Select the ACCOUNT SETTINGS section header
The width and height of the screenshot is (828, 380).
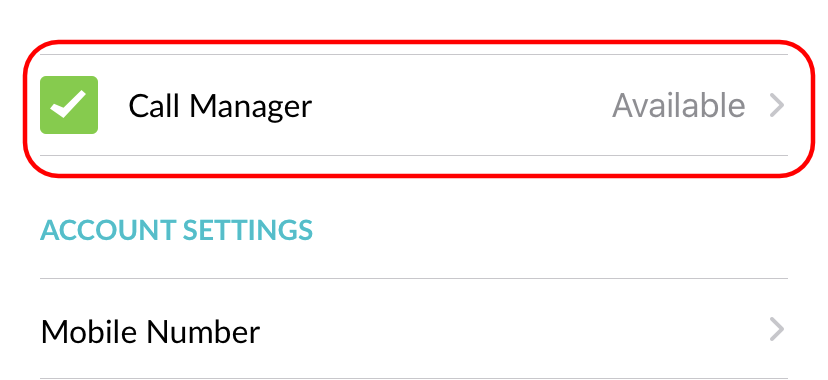point(176,230)
